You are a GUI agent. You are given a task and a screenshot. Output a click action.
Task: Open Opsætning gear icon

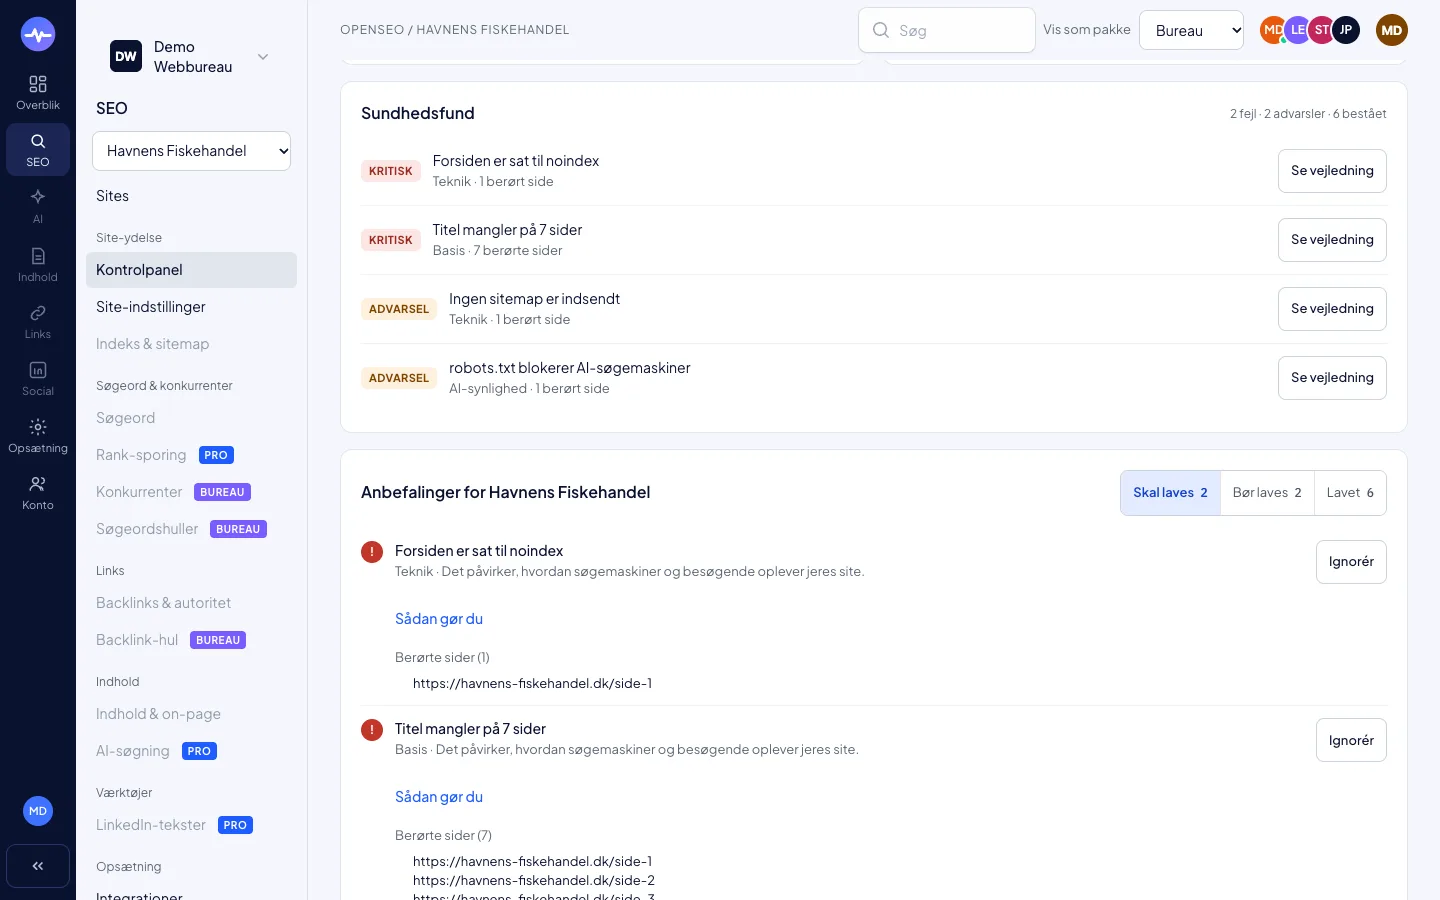(38, 427)
